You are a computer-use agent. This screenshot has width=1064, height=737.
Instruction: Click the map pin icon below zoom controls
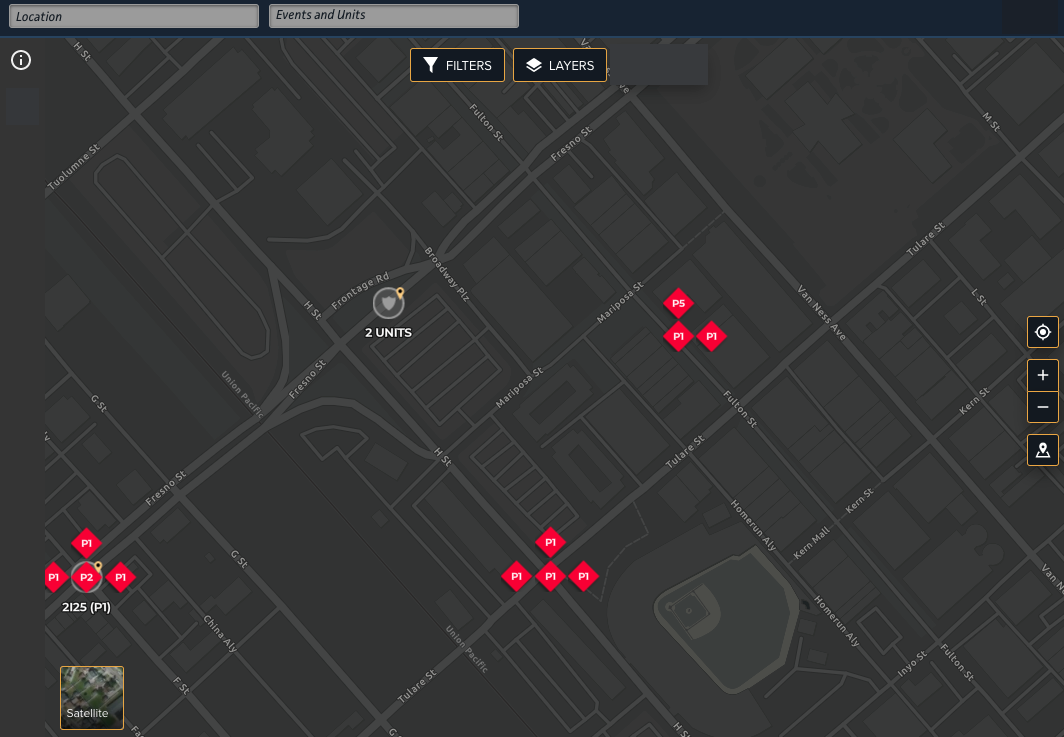(x=1042, y=450)
